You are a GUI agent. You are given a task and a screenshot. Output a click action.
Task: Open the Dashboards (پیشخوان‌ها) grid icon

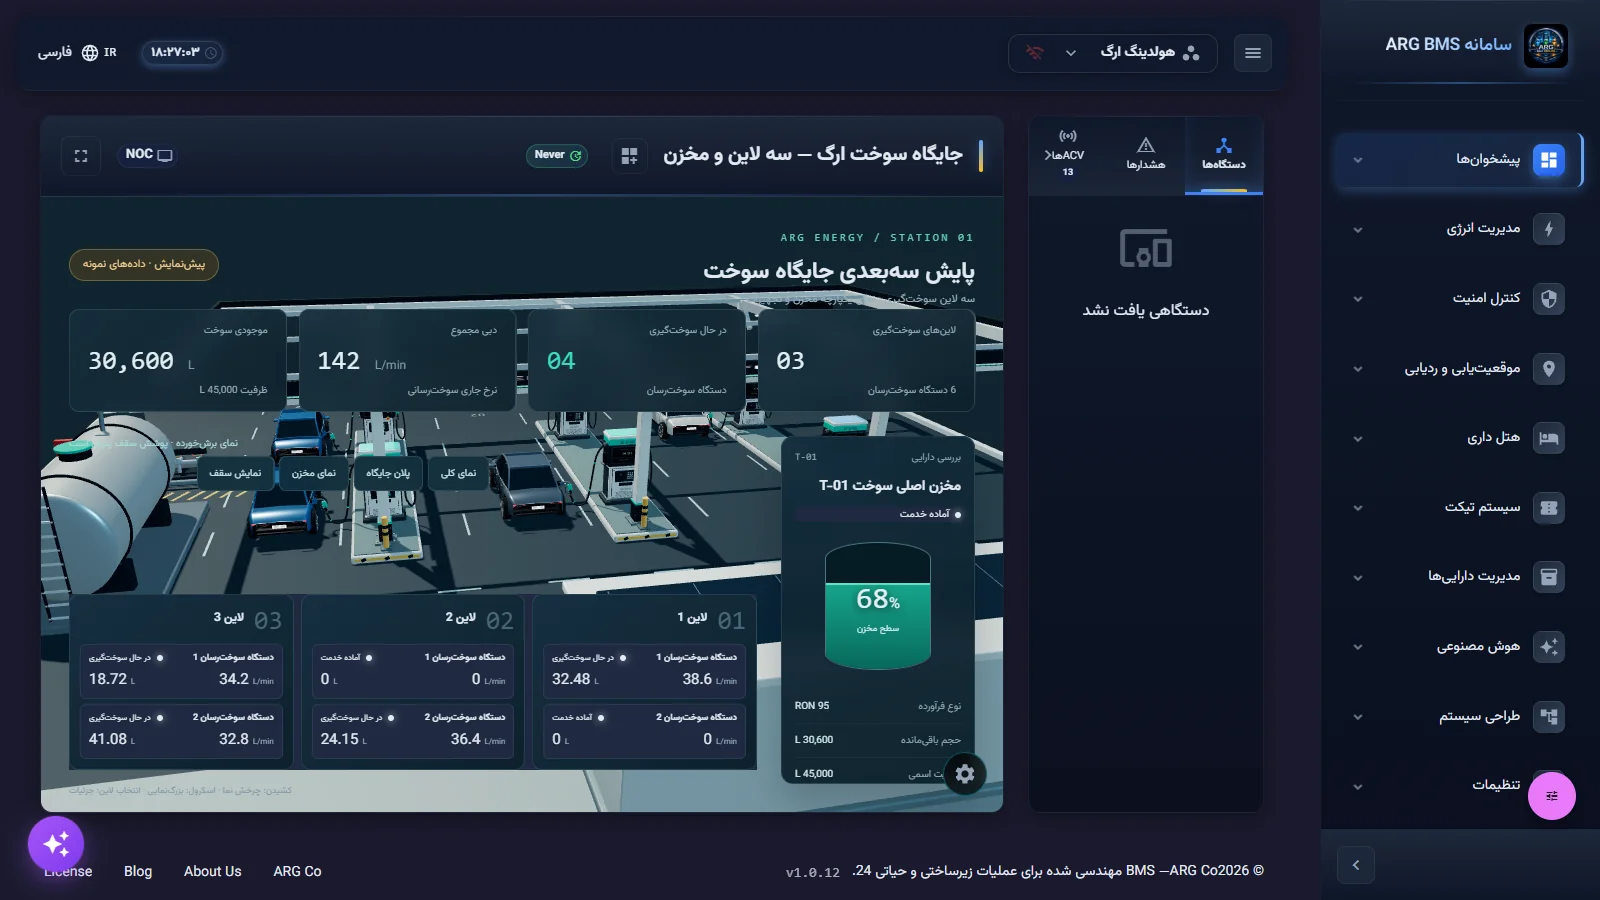click(x=1549, y=160)
